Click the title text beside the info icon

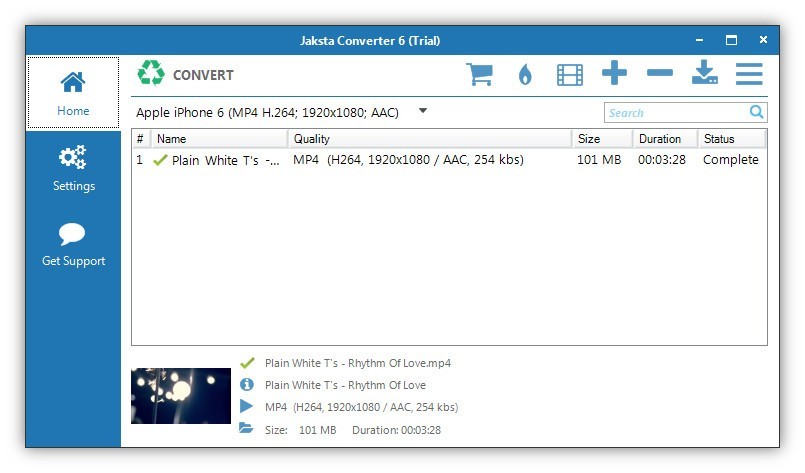coord(346,385)
